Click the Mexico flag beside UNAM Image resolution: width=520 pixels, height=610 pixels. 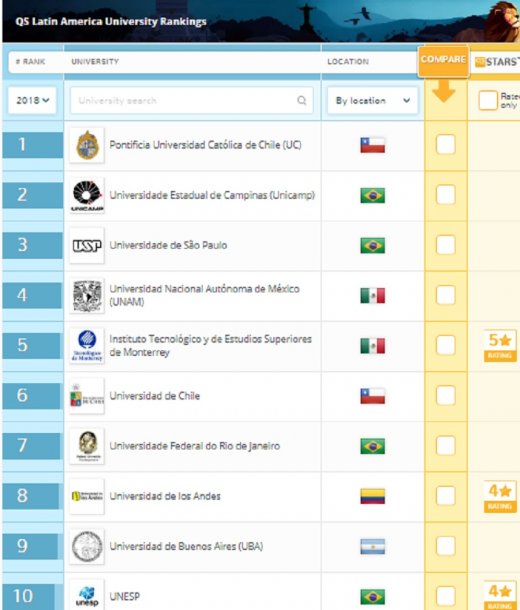click(x=373, y=296)
